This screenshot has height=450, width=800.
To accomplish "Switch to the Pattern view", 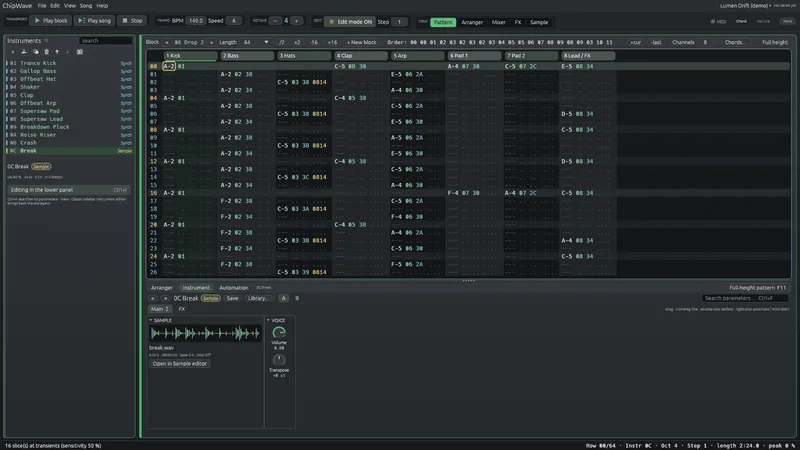I will tap(443, 22).
